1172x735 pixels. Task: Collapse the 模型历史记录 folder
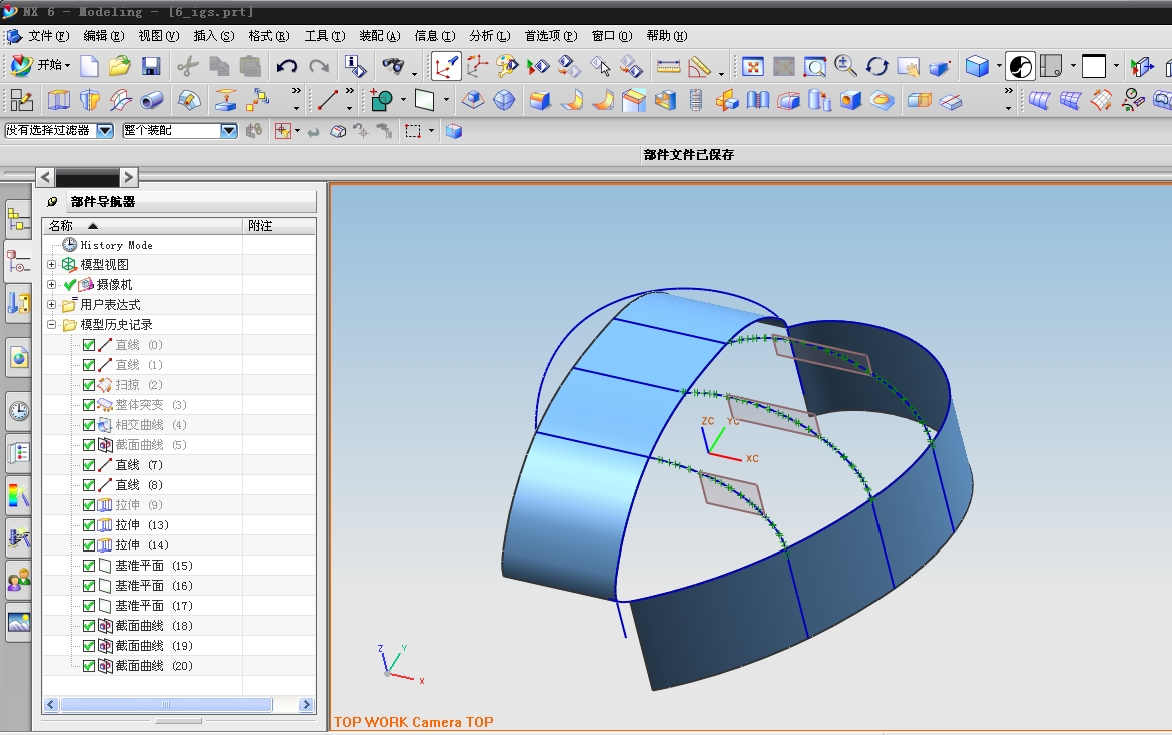tap(52, 325)
